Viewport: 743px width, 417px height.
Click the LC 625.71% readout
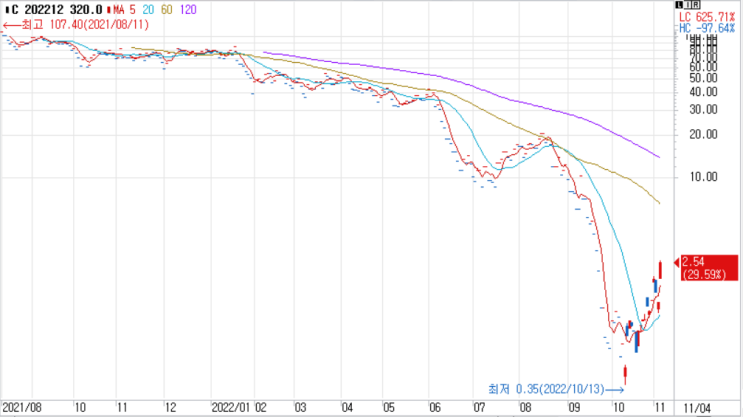707,17
